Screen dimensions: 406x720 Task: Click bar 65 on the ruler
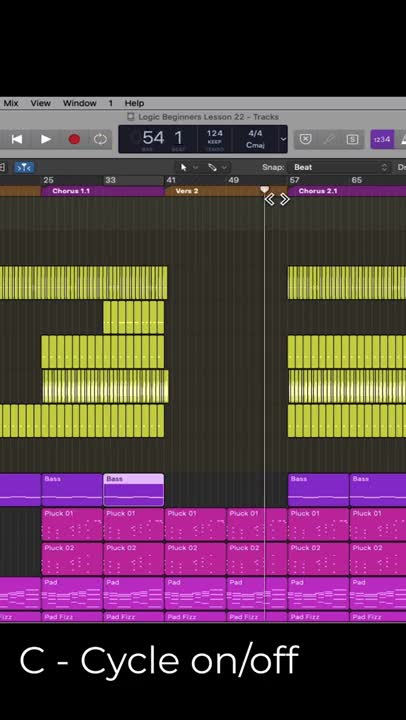[x=356, y=180]
